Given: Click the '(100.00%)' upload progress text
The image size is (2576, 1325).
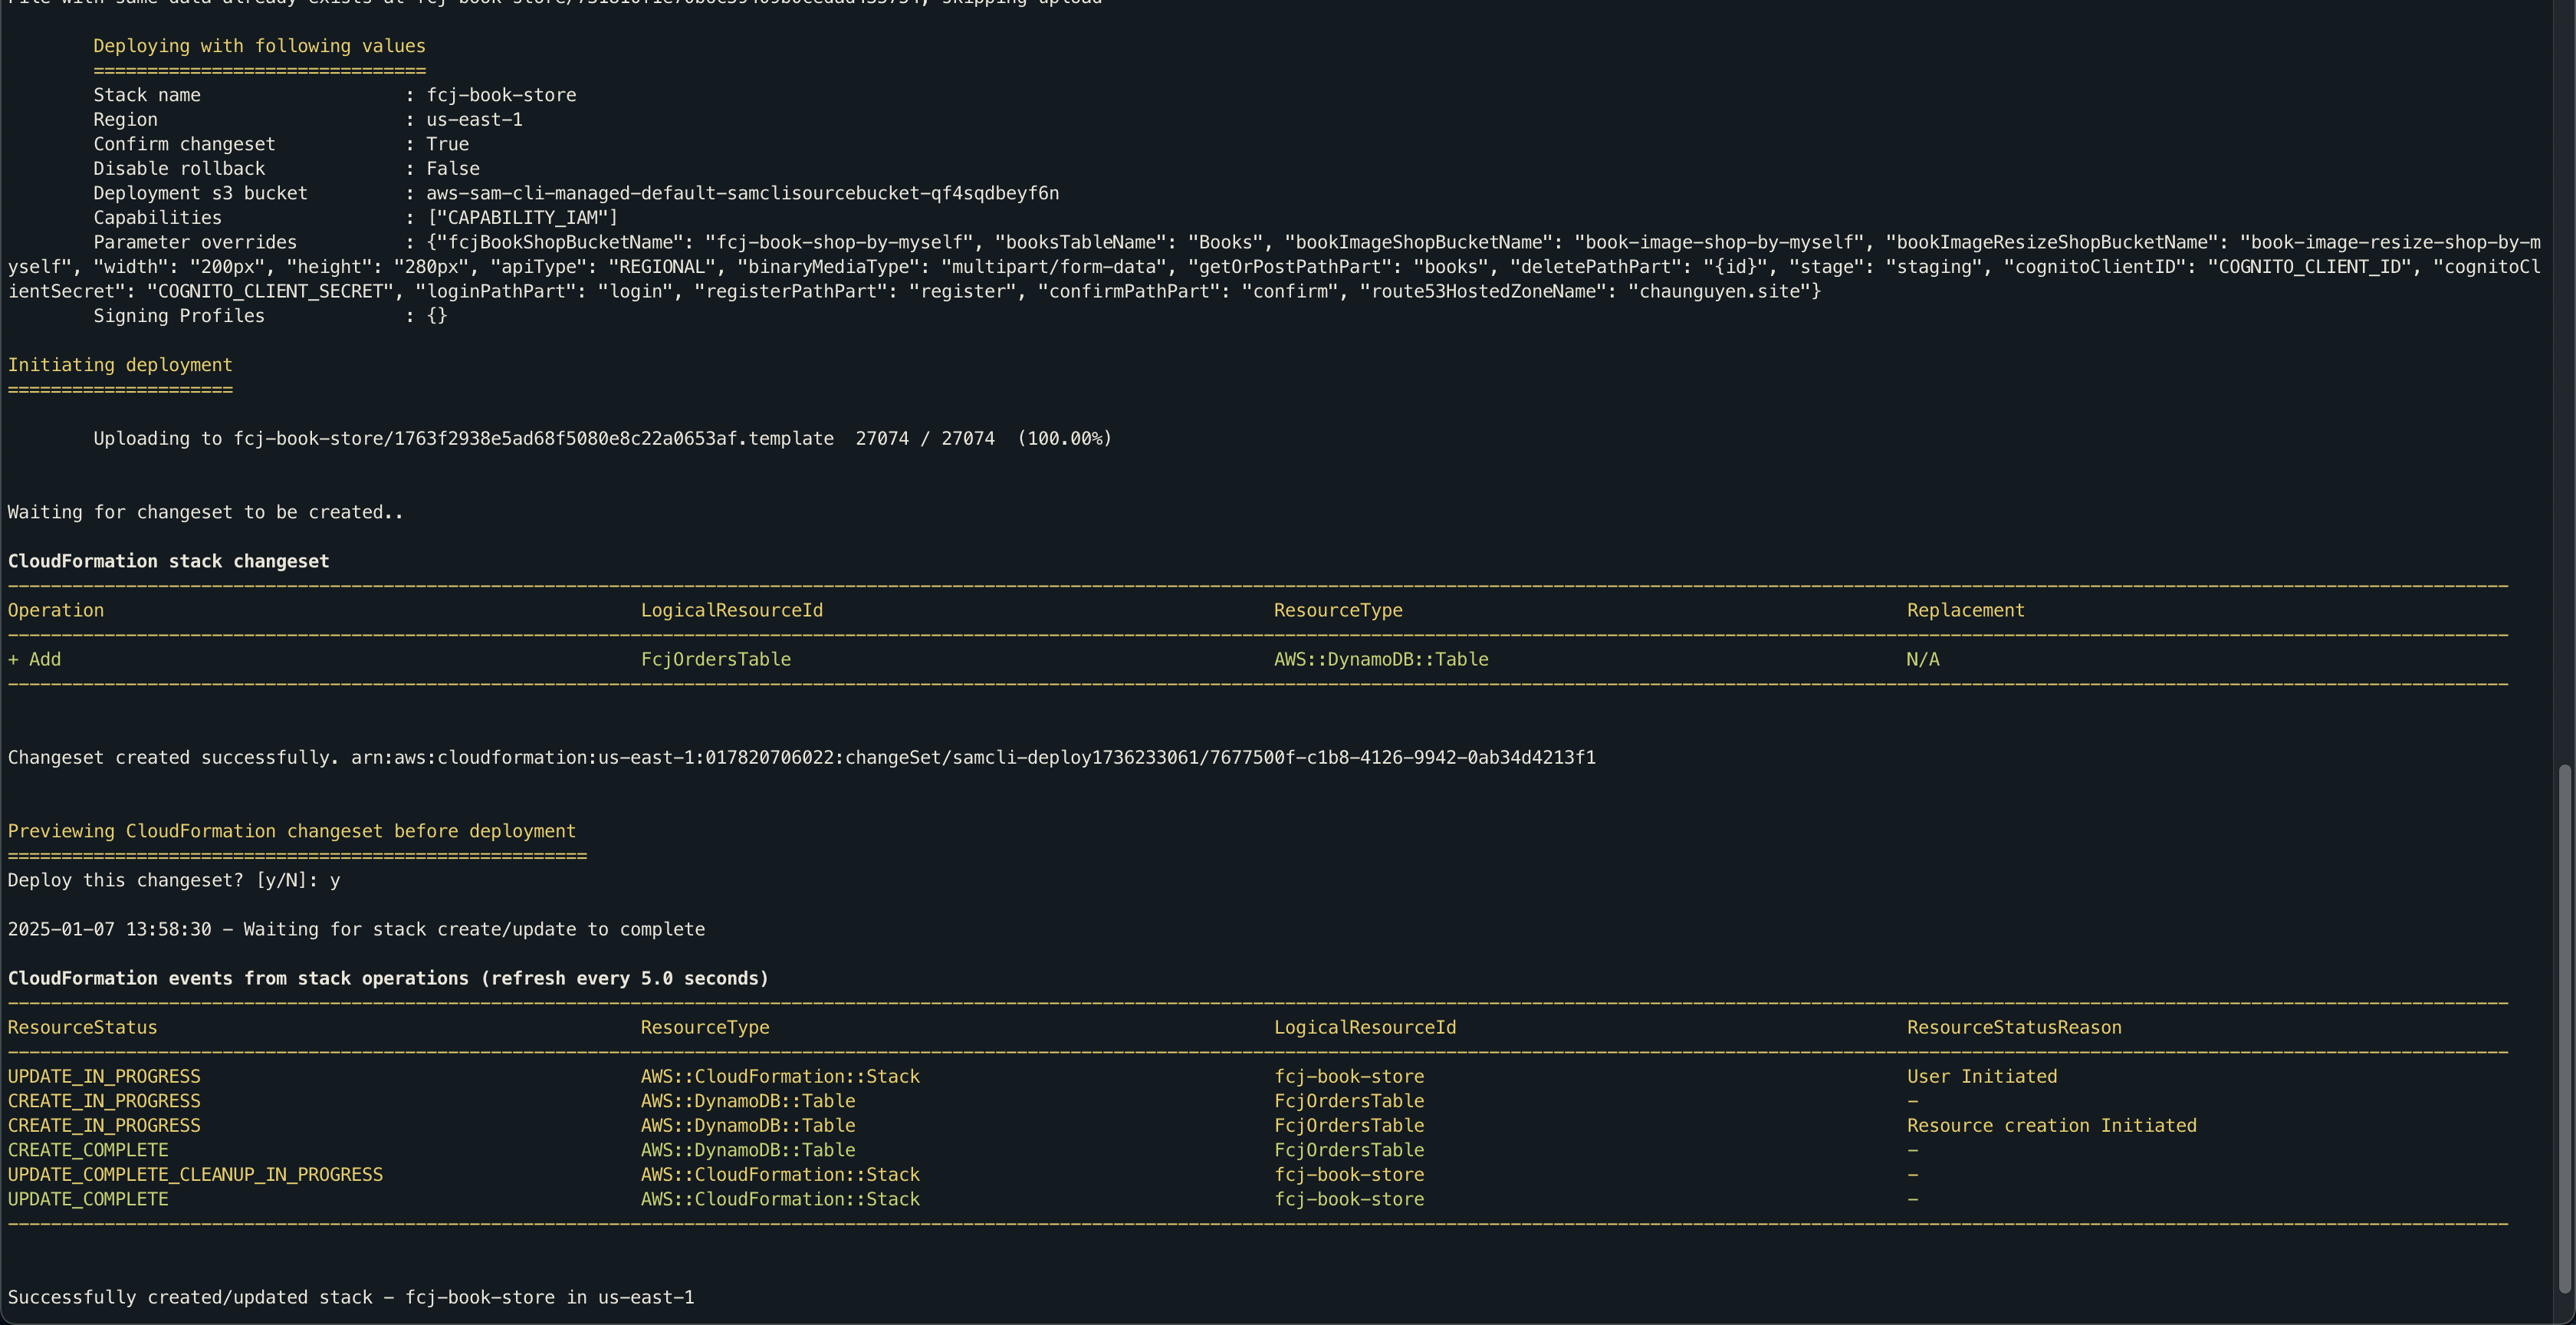Looking at the screenshot, I should tap(1064, 438).
